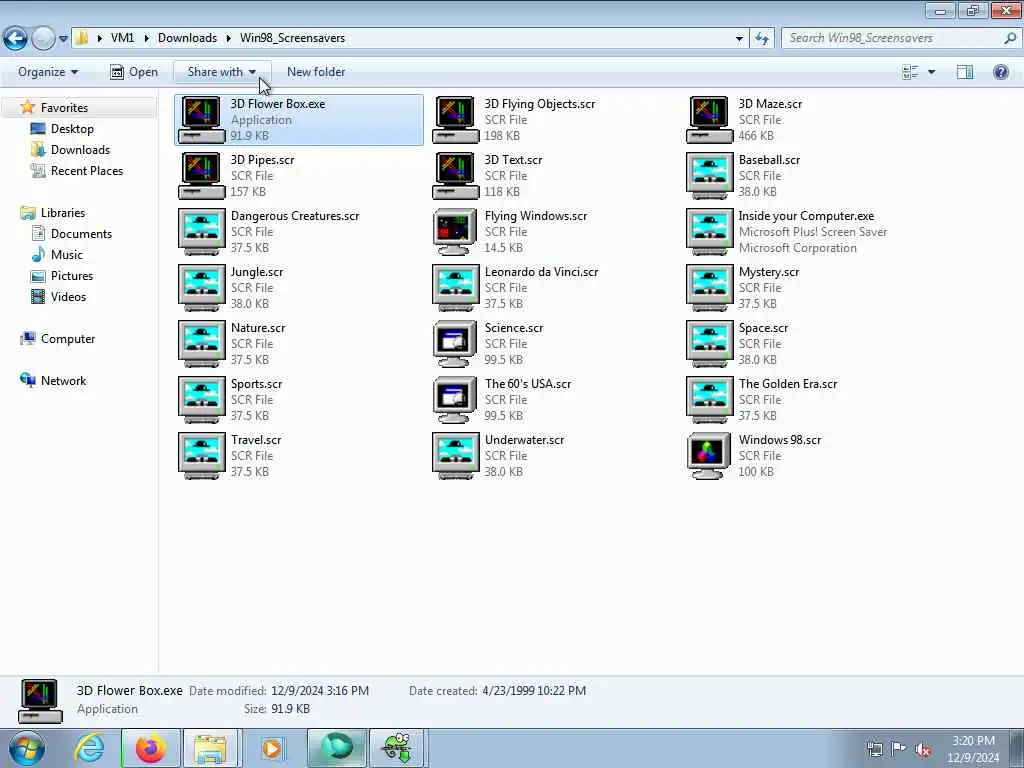
Task: Select the 3D Pipes.scr file icon
Action: (x=201, y=176)
